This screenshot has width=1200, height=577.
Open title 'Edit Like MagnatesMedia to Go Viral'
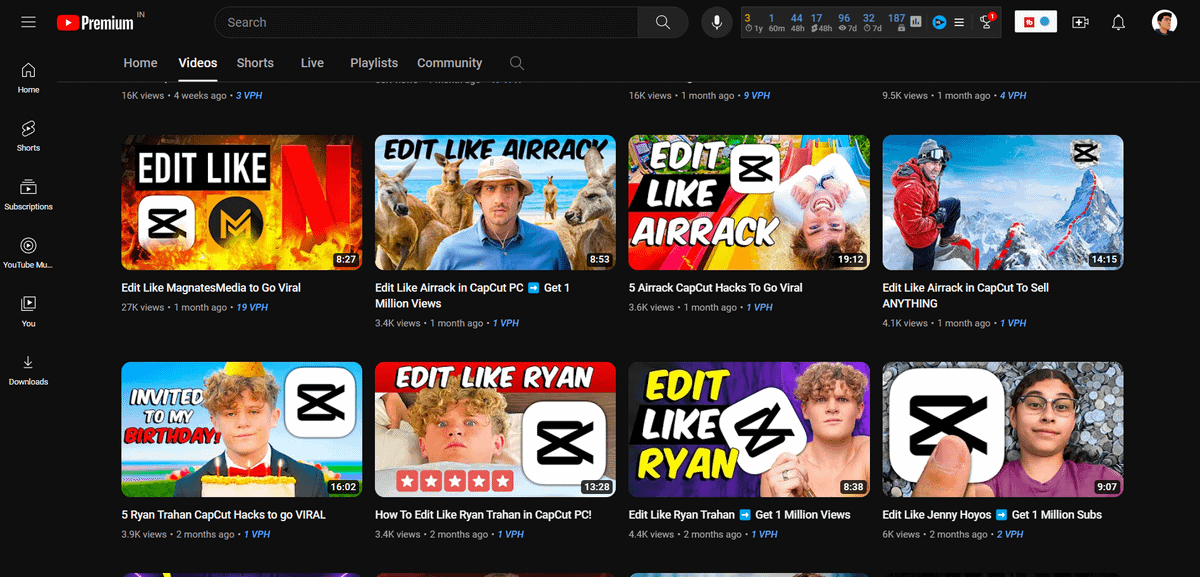click(x=211, y=288)
